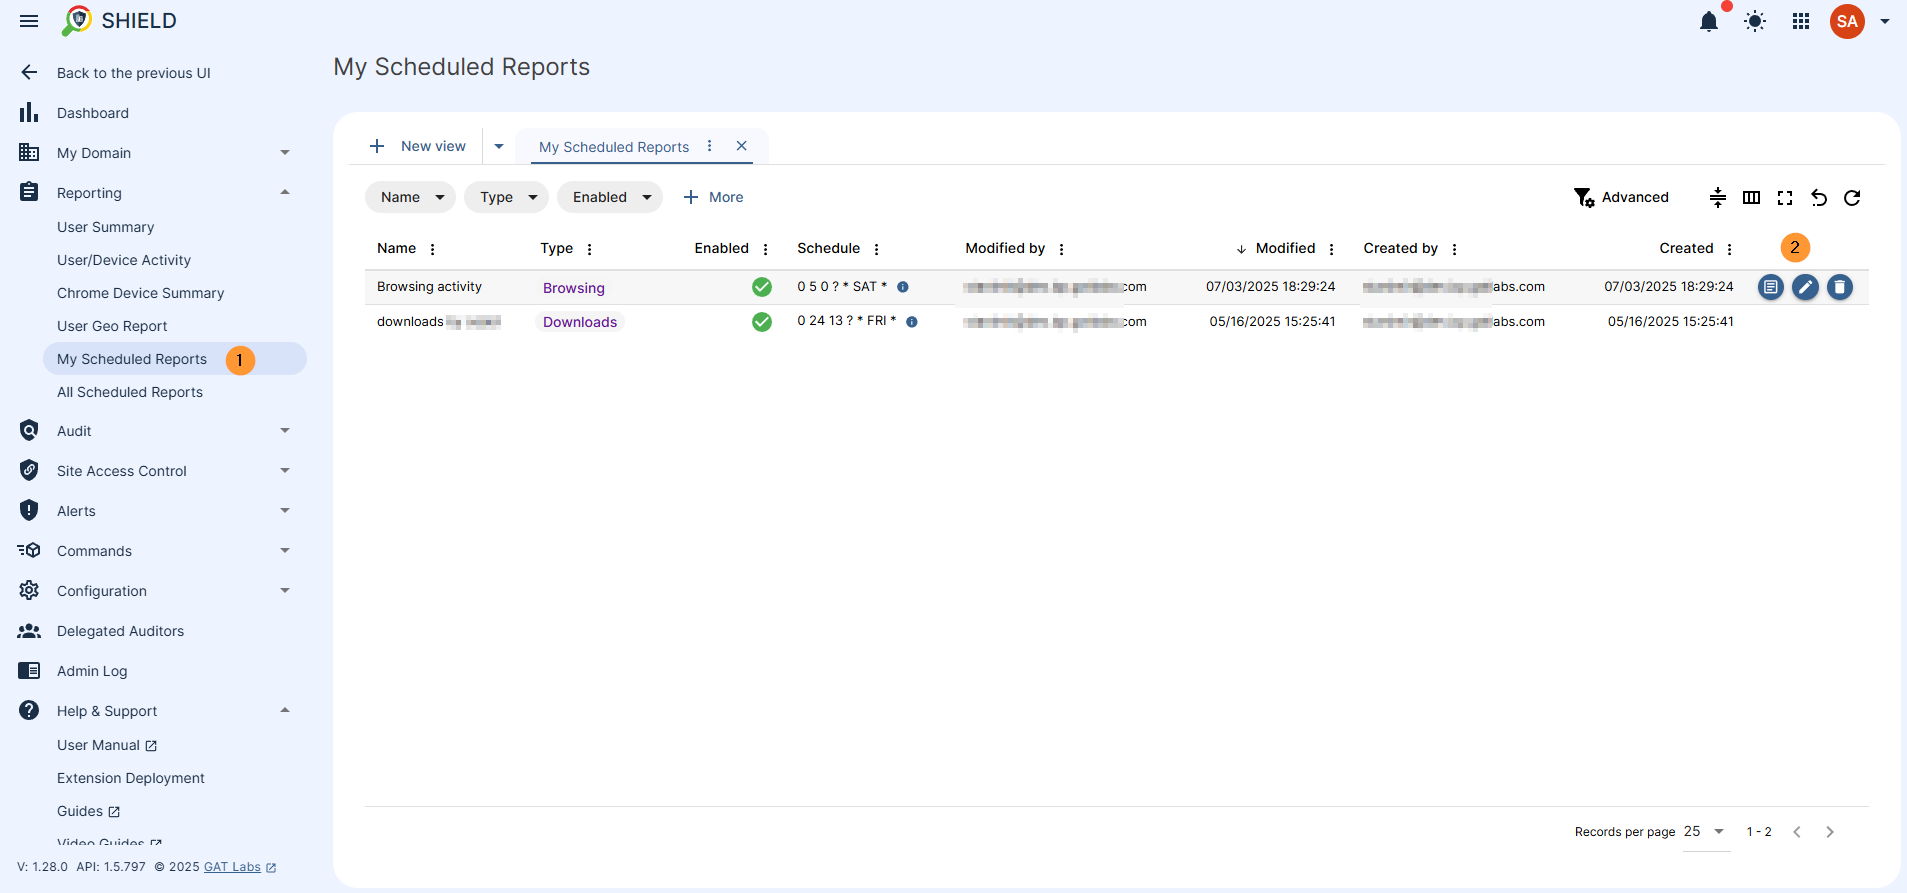Viewport: 1907px width, 893px height.
Task: Expand the Configuration section
Action: coord(285,591)
